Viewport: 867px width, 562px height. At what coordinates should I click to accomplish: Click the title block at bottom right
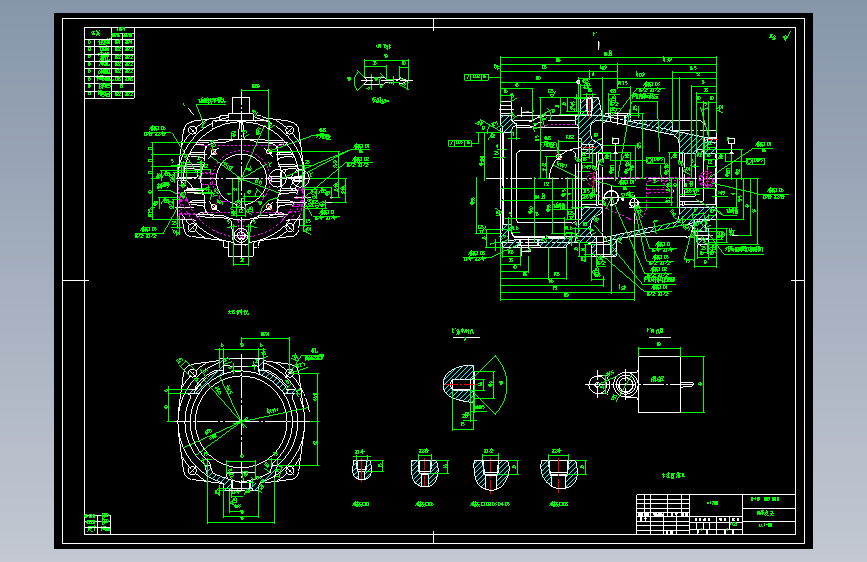tap(716, 514)
